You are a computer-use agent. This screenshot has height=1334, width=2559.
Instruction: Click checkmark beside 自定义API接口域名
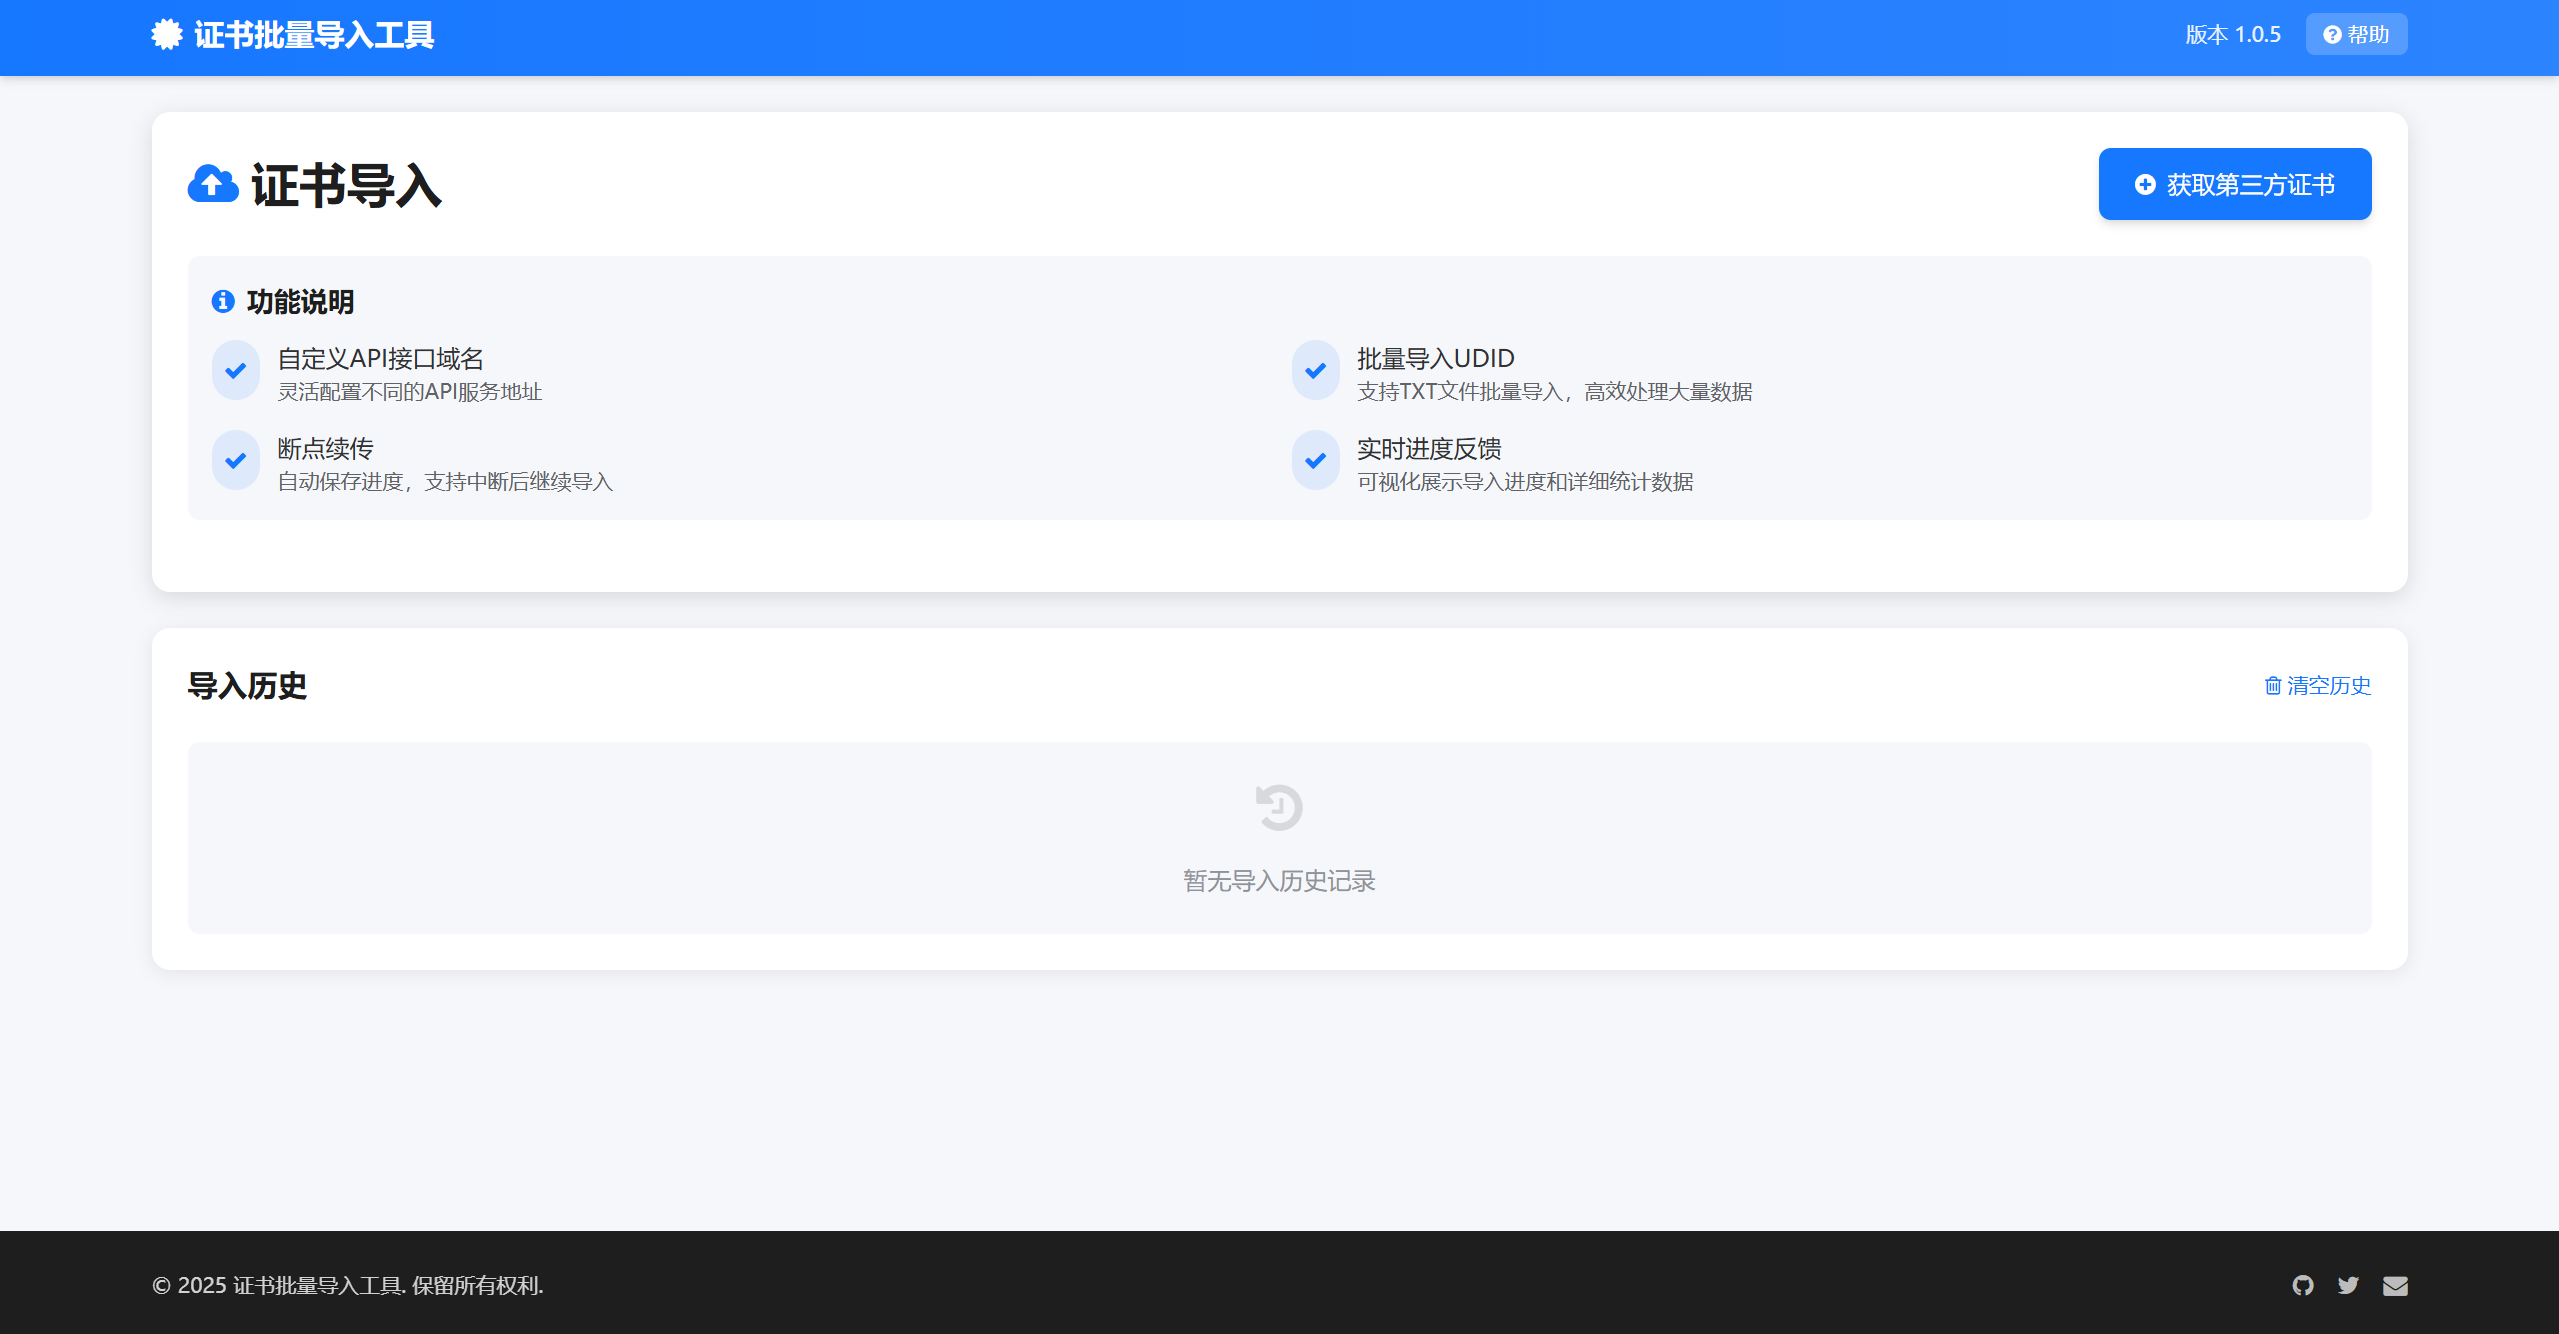(236, 371)
